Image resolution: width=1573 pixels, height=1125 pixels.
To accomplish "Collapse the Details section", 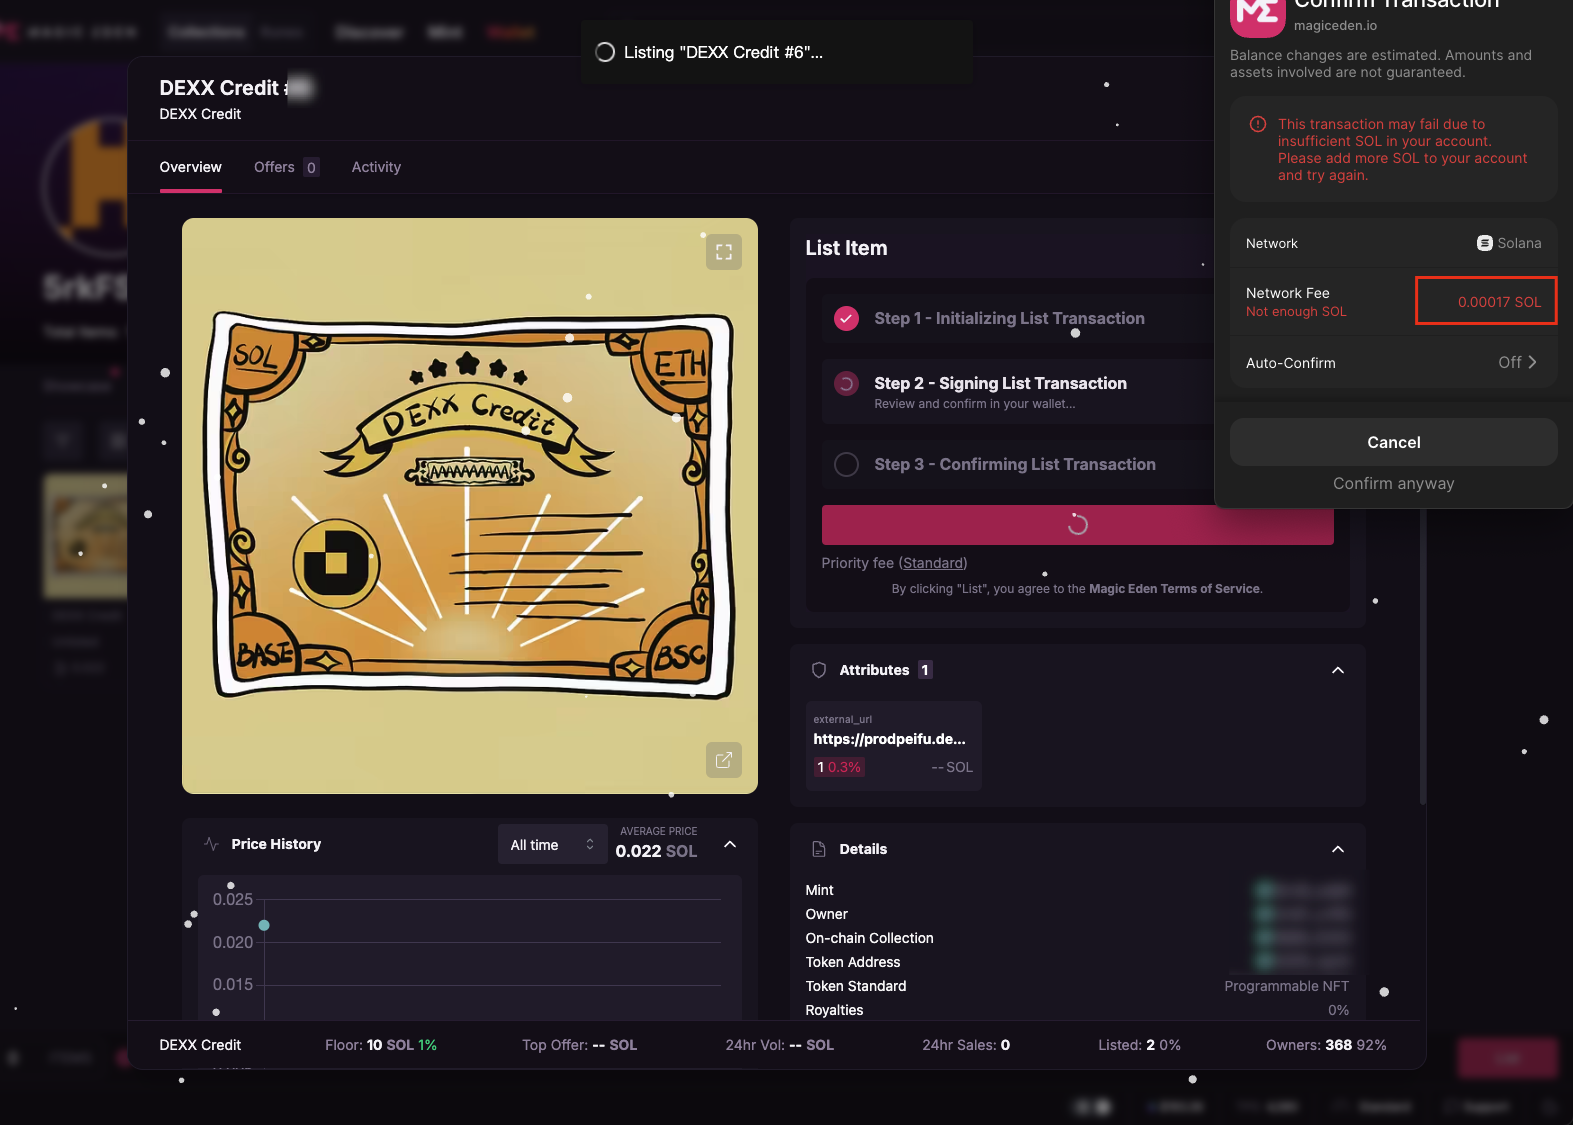I will click(1338, 849).
